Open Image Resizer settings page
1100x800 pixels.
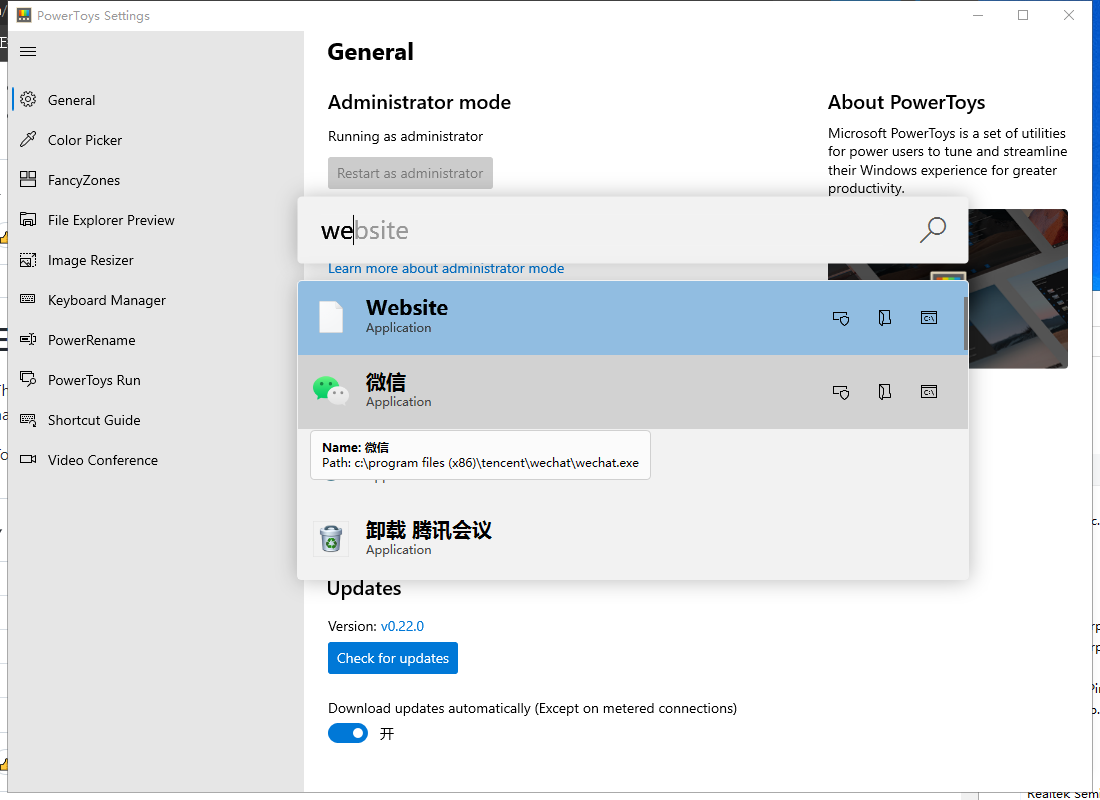[156, 260]
